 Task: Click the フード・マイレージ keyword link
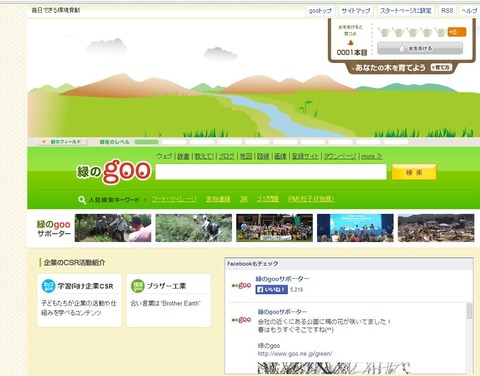point(174,199)
